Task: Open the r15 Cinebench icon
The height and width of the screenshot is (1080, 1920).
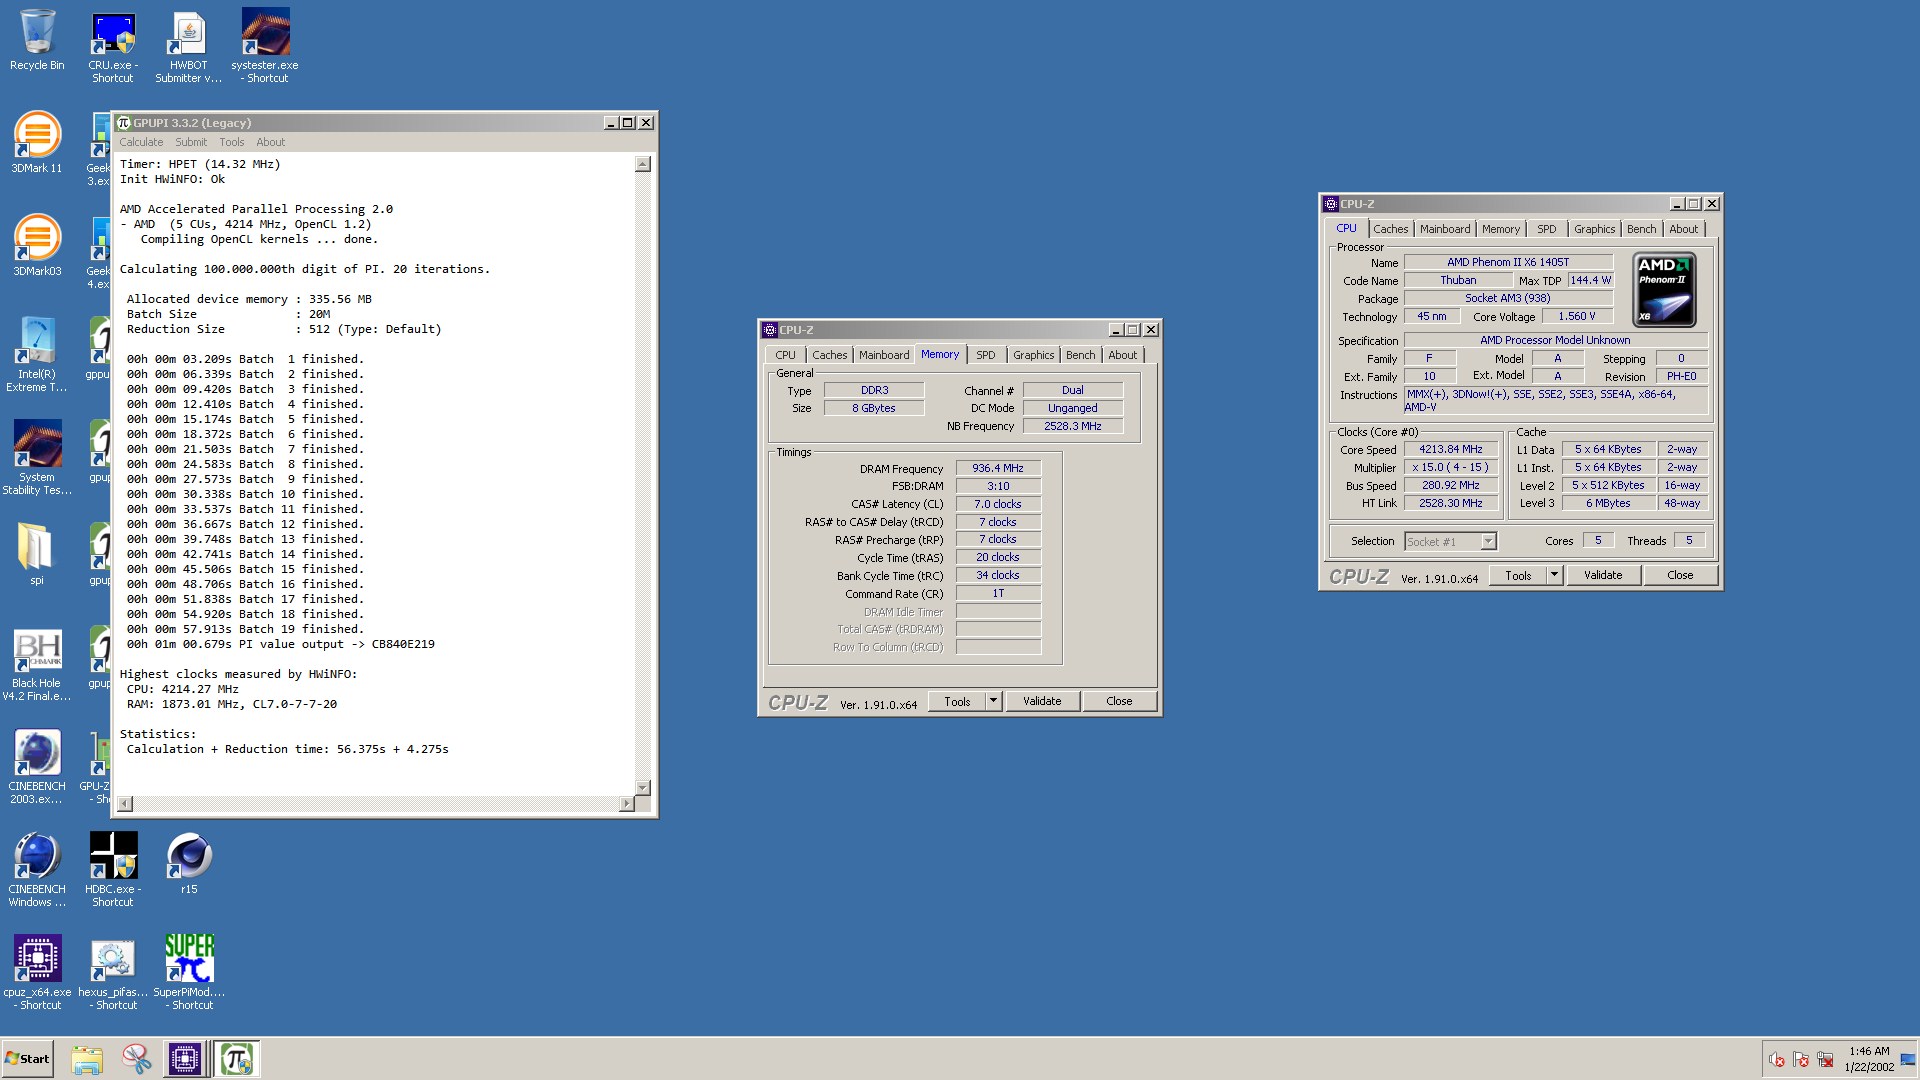Action: coord(189,864)
